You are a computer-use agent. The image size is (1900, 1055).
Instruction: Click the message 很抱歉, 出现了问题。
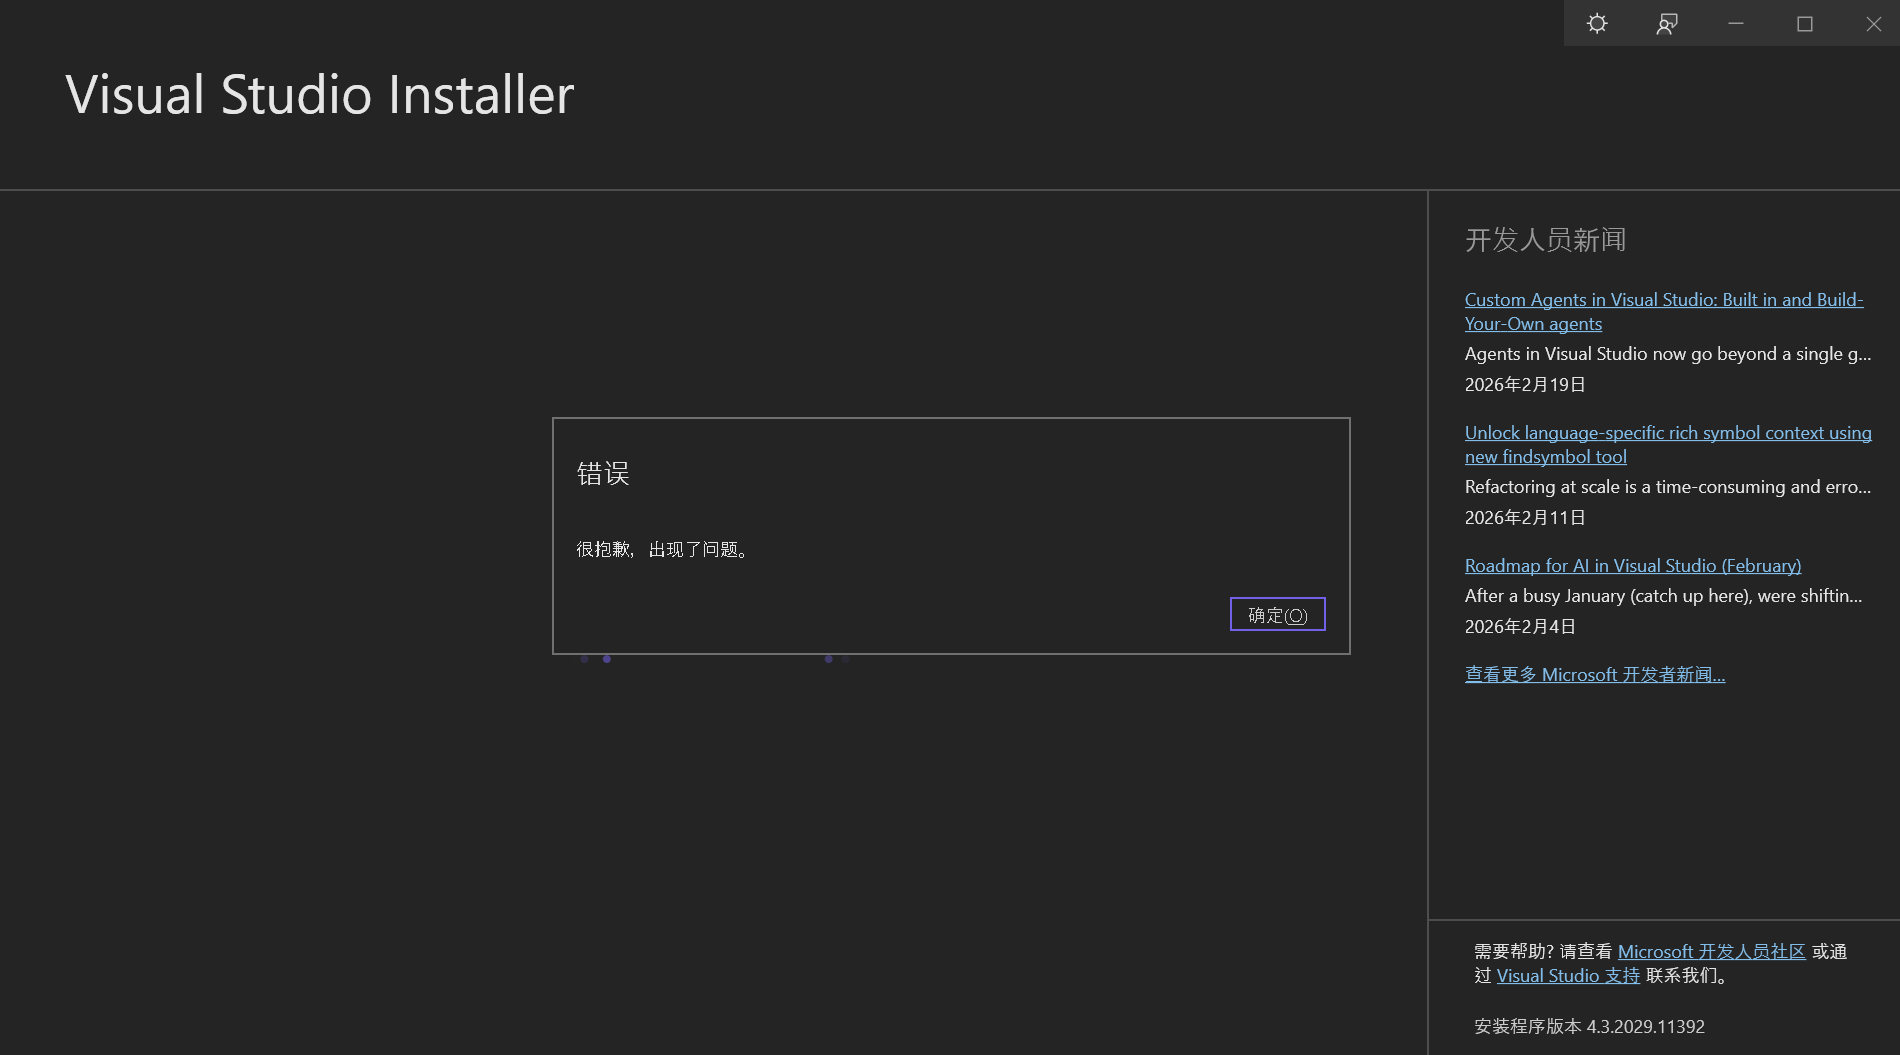[x=663, y=549]
